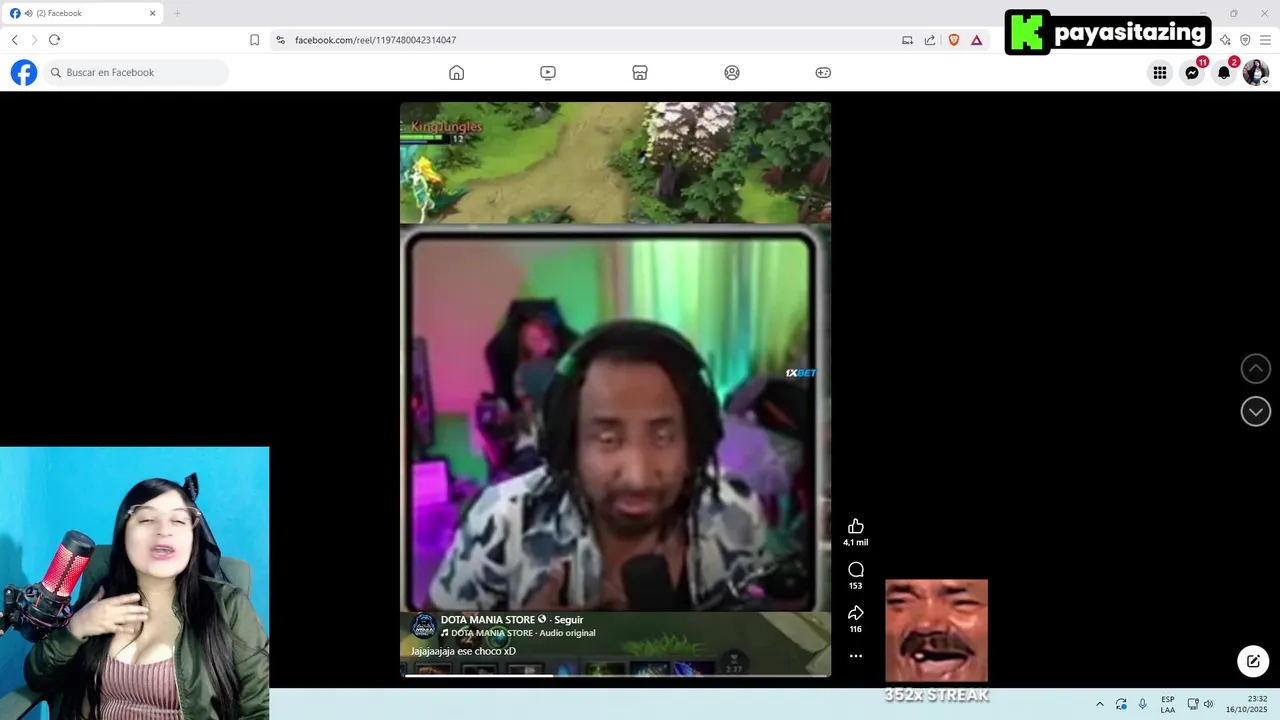Share the reel via arrow icon
This screenshot has height=720, width=1280.
[856, 612]
